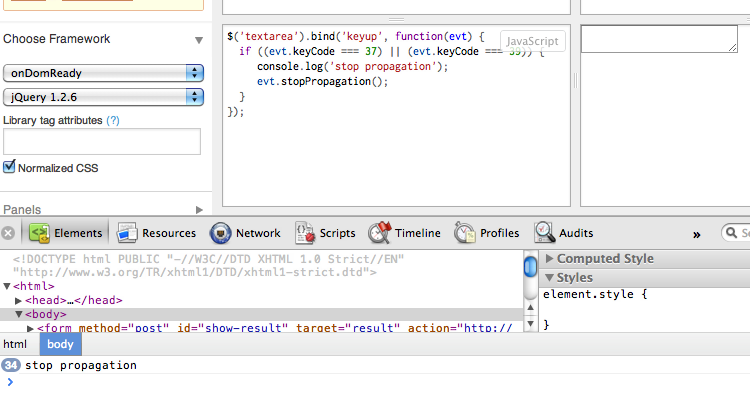This screenshot has width=750, height=410.
Task: Collapse the html node
Action: pyautogui.click(x=7, y=286)
